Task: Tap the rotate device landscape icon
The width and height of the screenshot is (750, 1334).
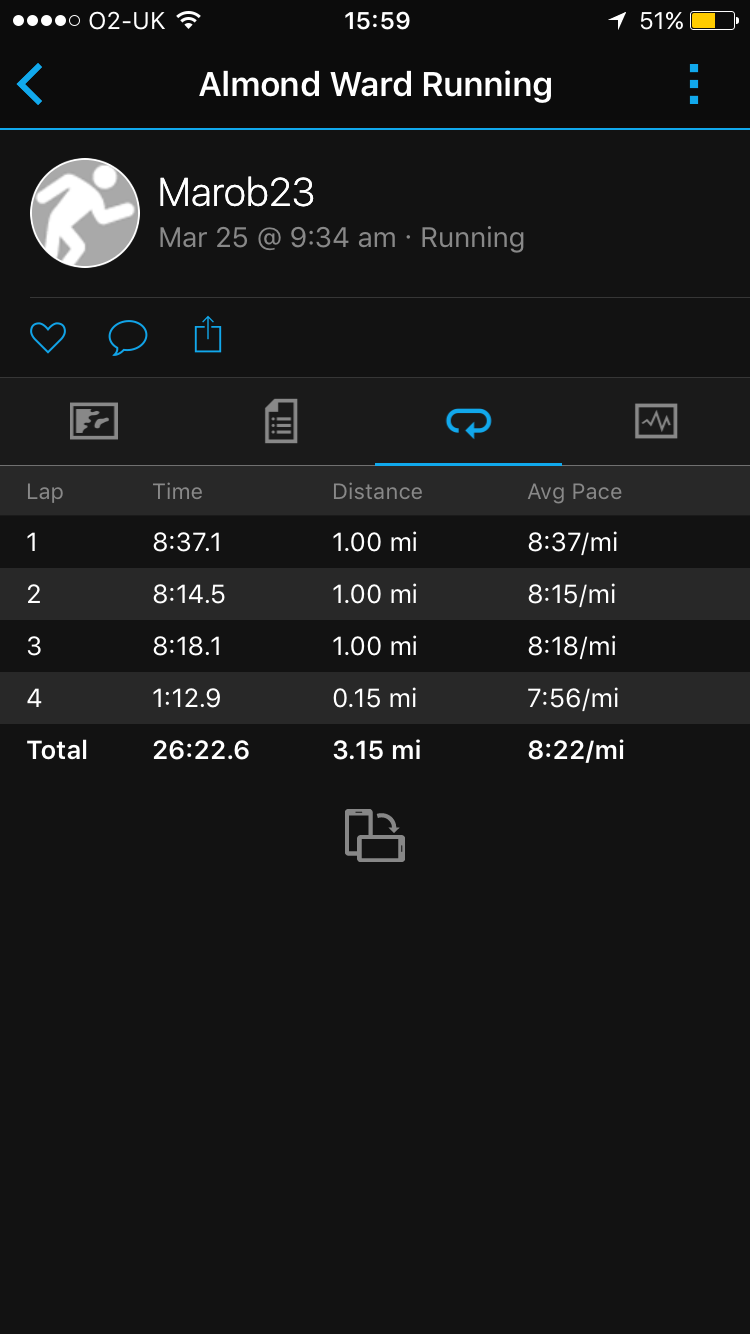Action: 375,835
